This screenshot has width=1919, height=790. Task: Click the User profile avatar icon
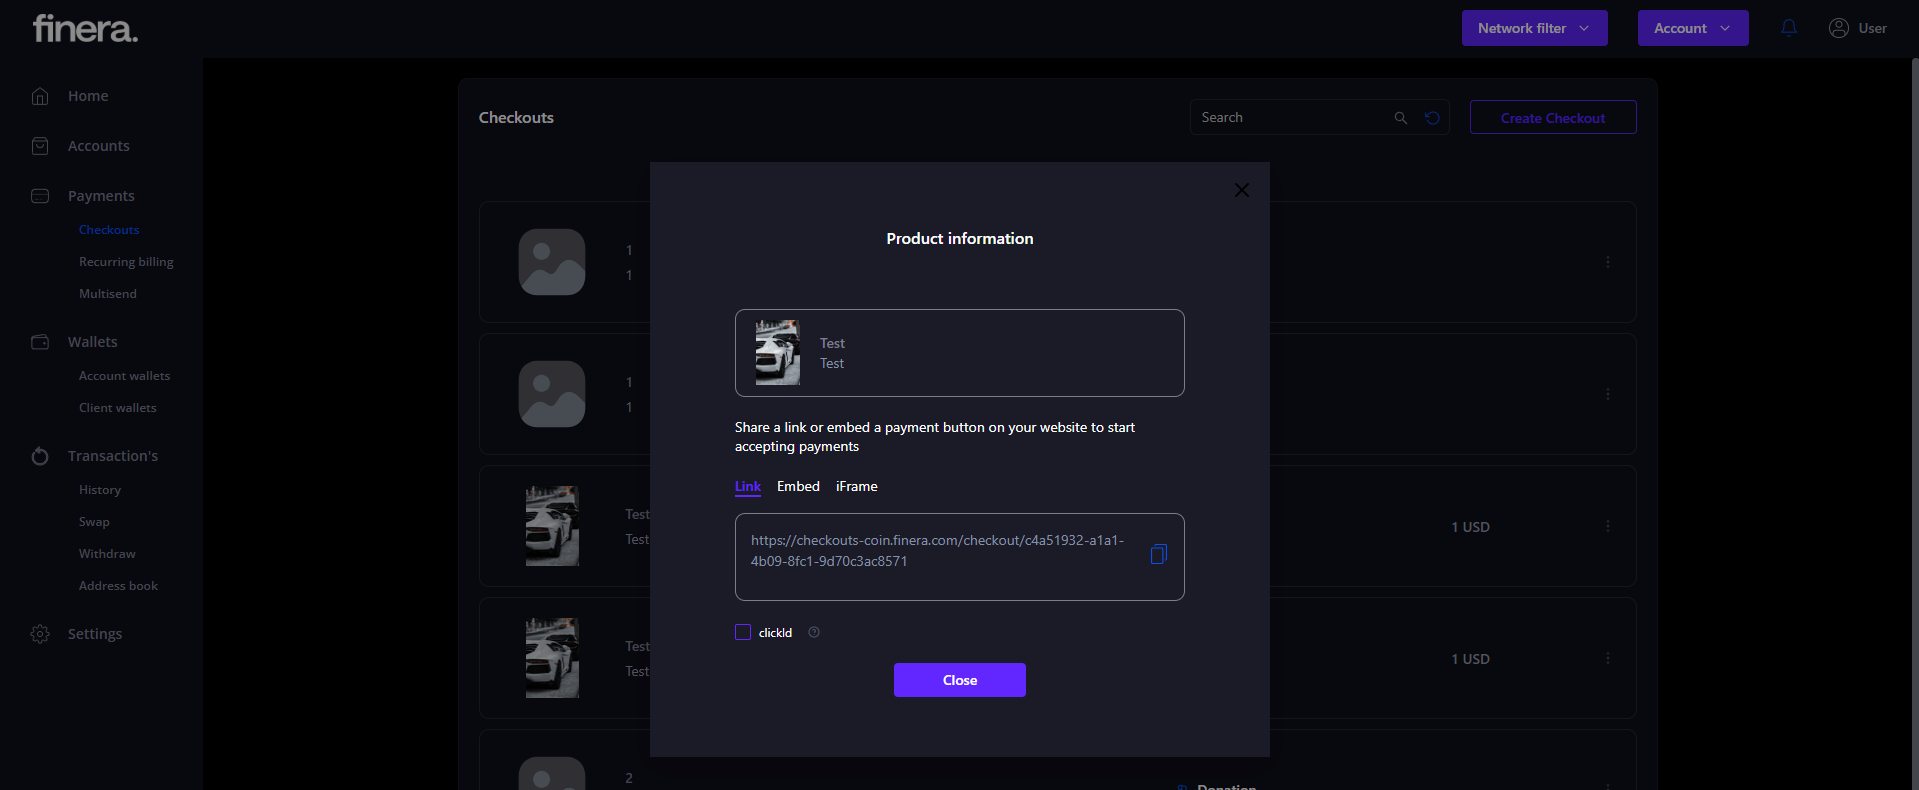click(x=1838, y=28)
